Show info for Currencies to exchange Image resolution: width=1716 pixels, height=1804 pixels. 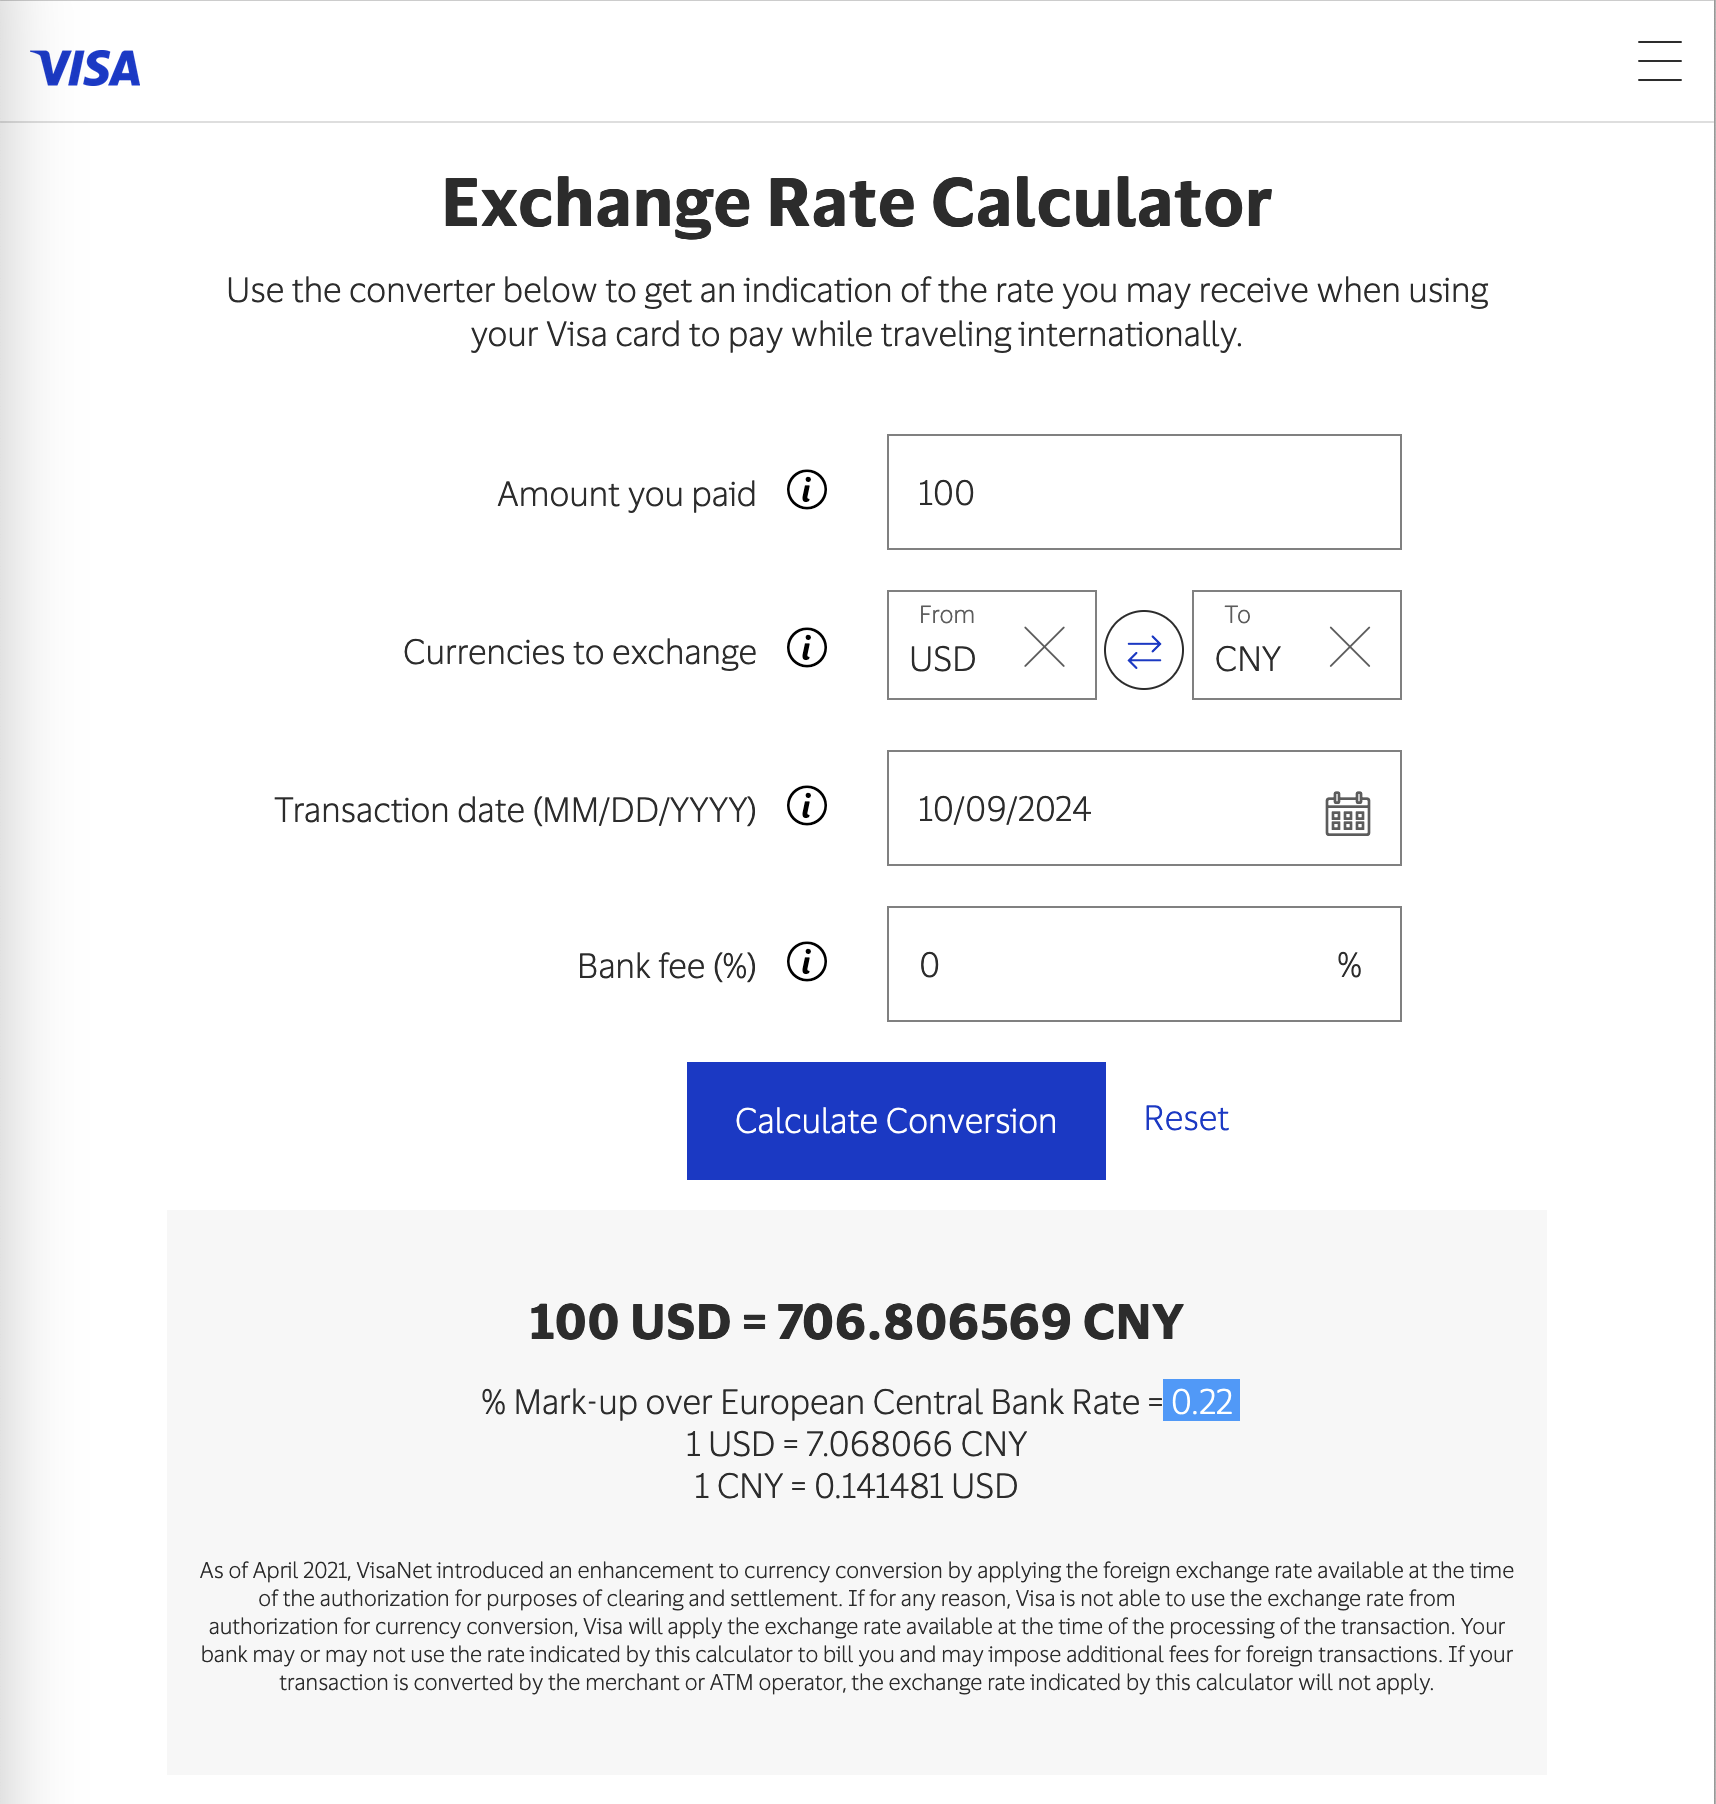806,648
